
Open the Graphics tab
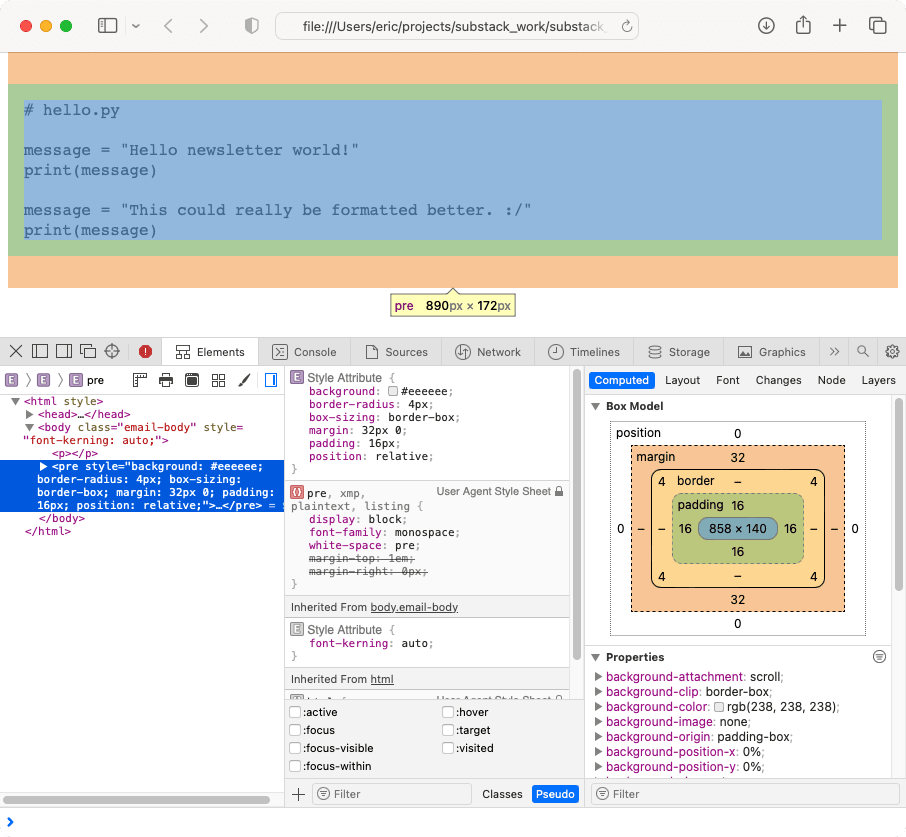pyautogui.click(x=771, y=352)
